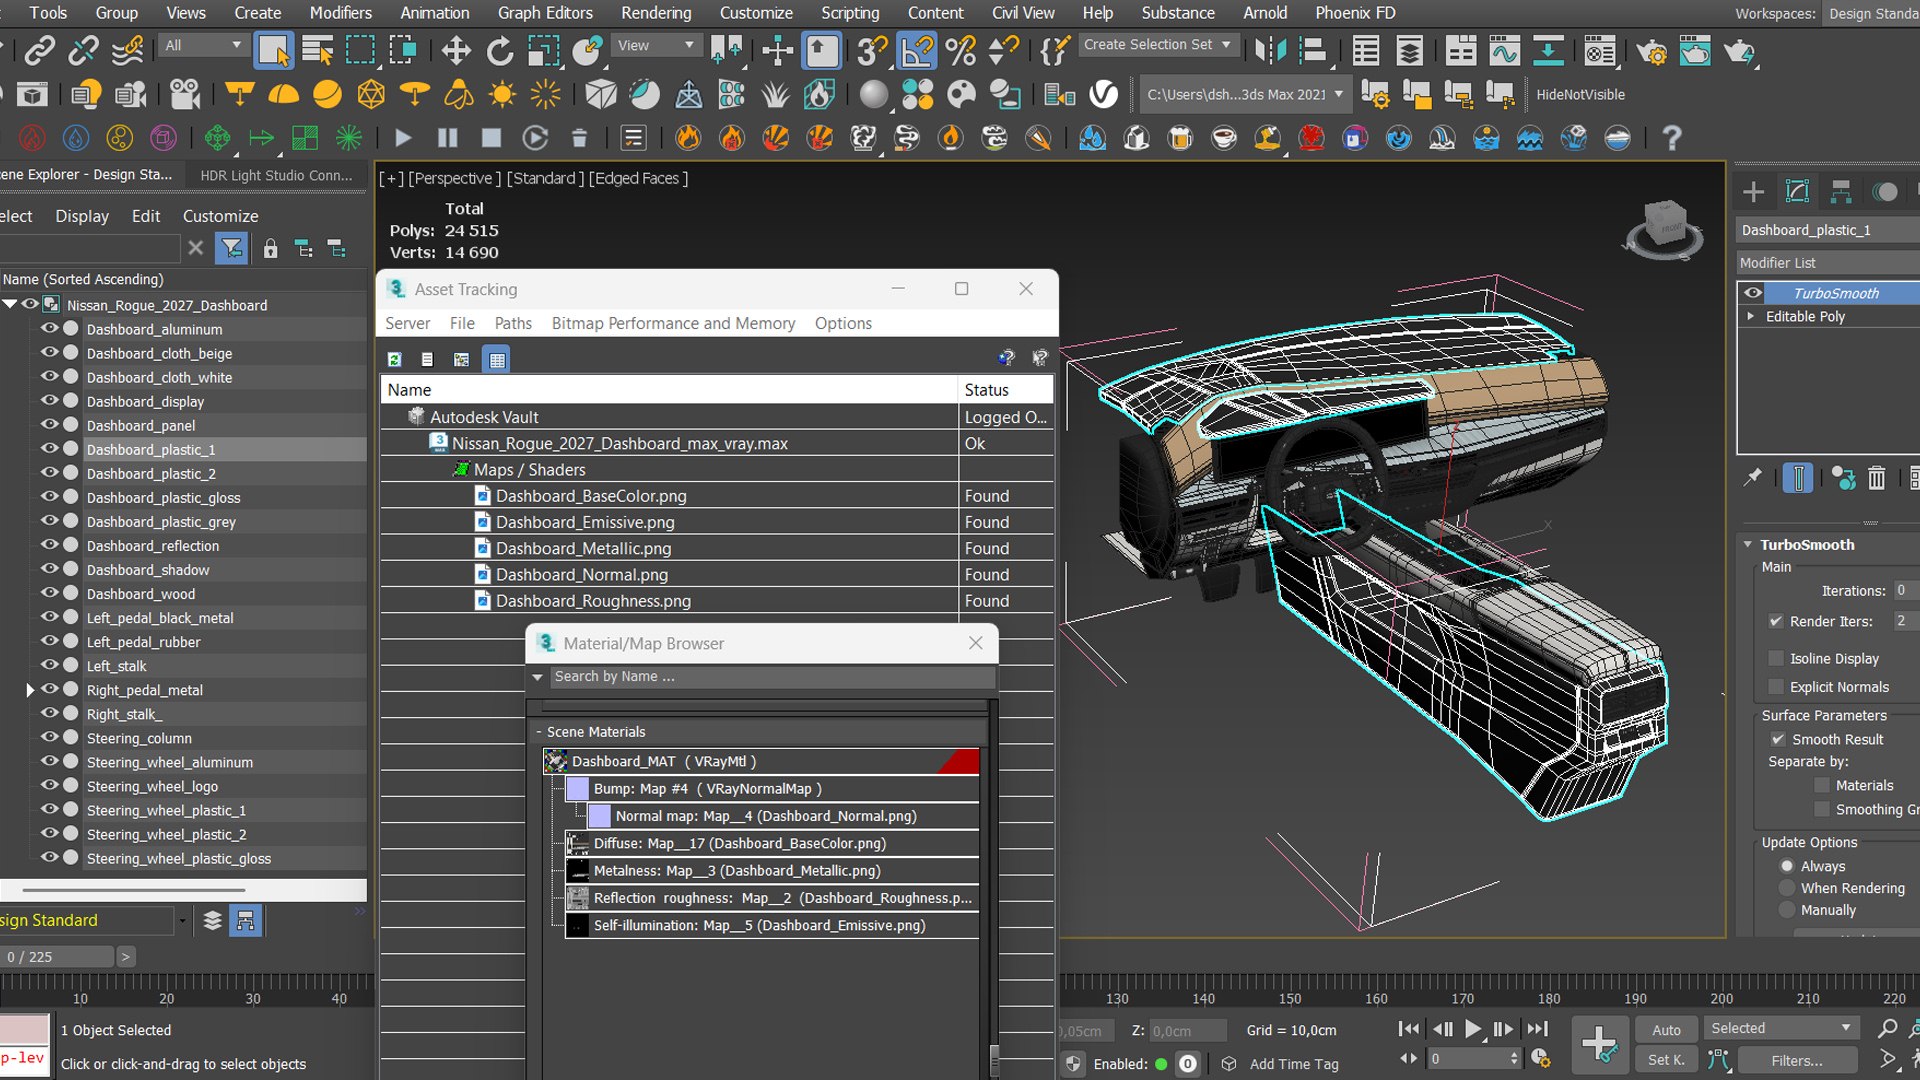Click the Scene Explorer filter funnel icon

[x=232, y=248]
